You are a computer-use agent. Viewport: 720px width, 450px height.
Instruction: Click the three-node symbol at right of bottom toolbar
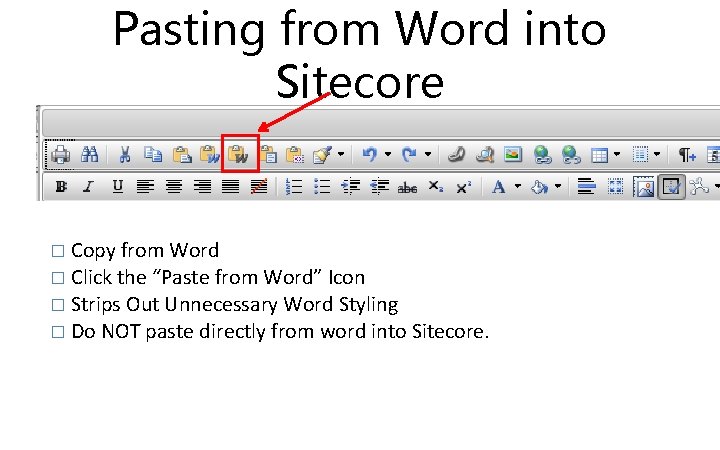[699, 187]
